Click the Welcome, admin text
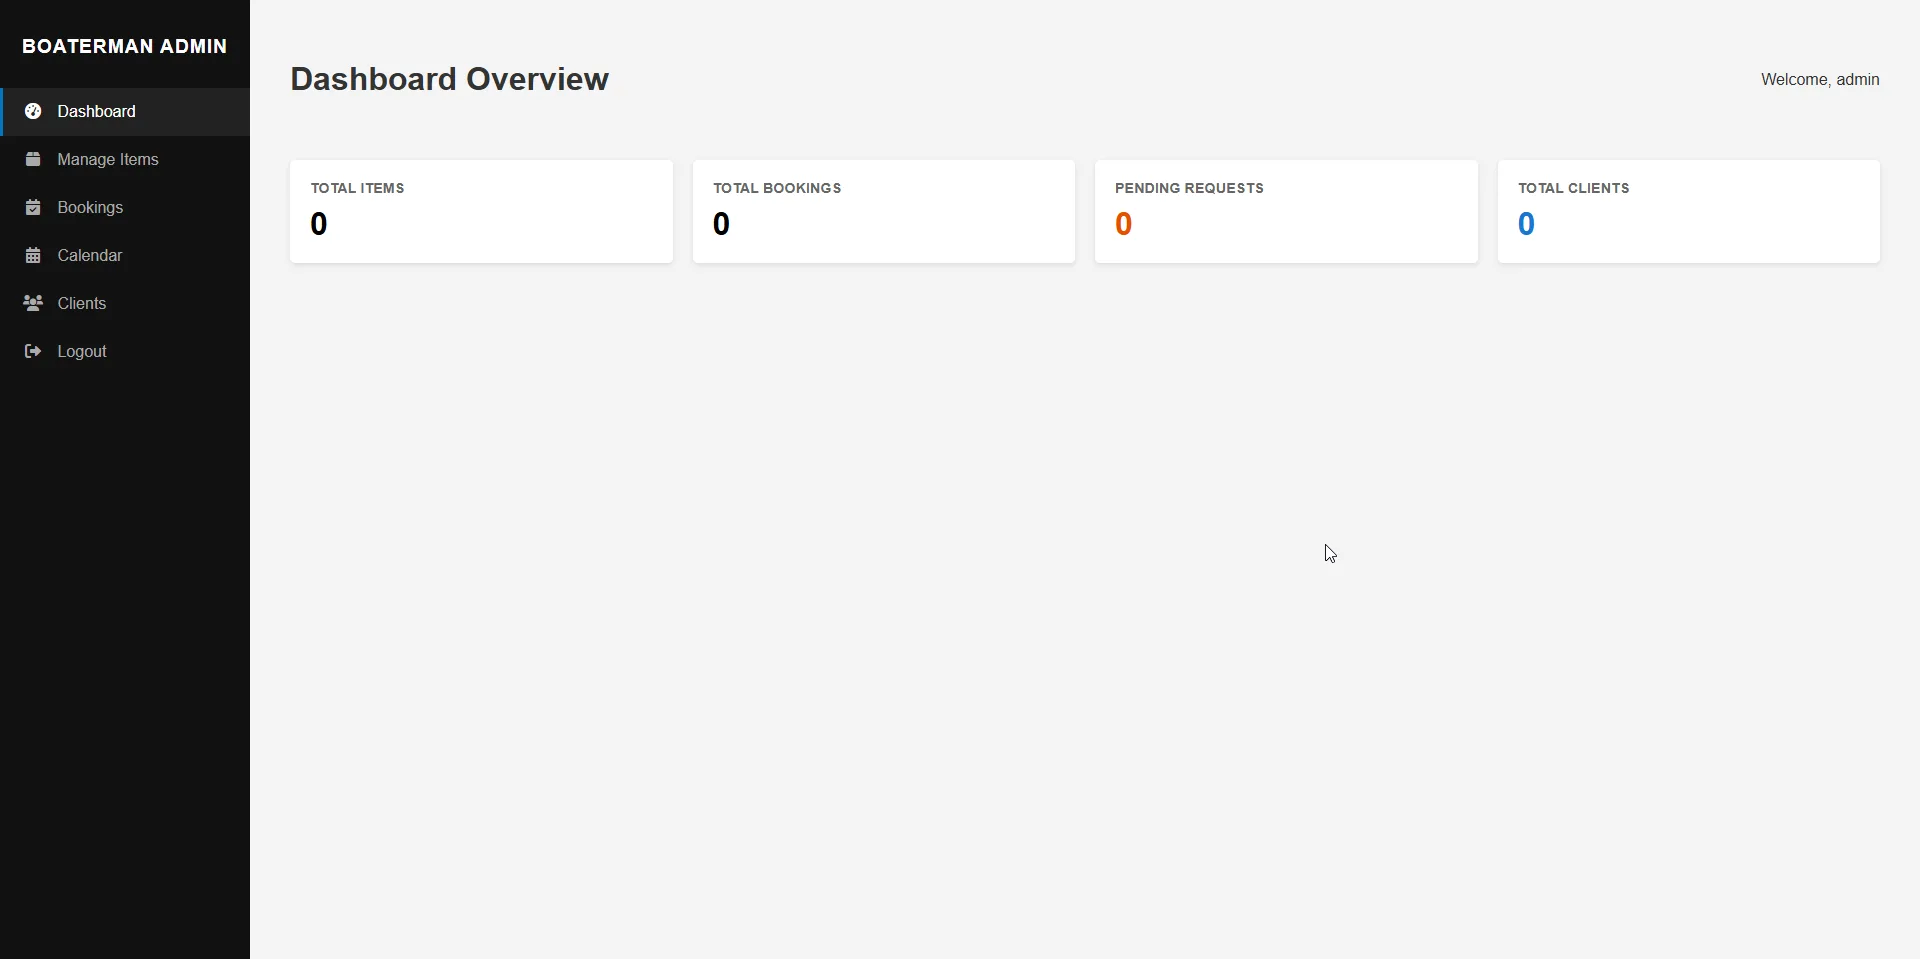 (x=1819, y=79)
